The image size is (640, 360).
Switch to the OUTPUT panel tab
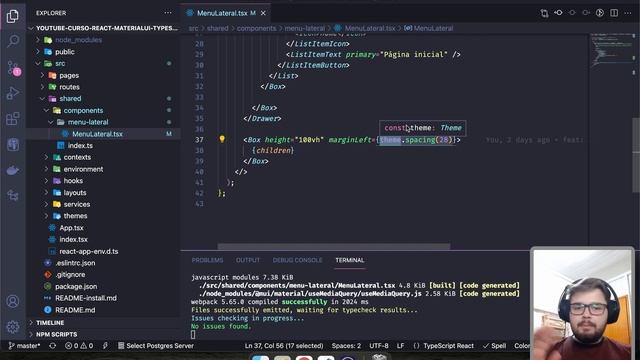click(x=248, y=260)
